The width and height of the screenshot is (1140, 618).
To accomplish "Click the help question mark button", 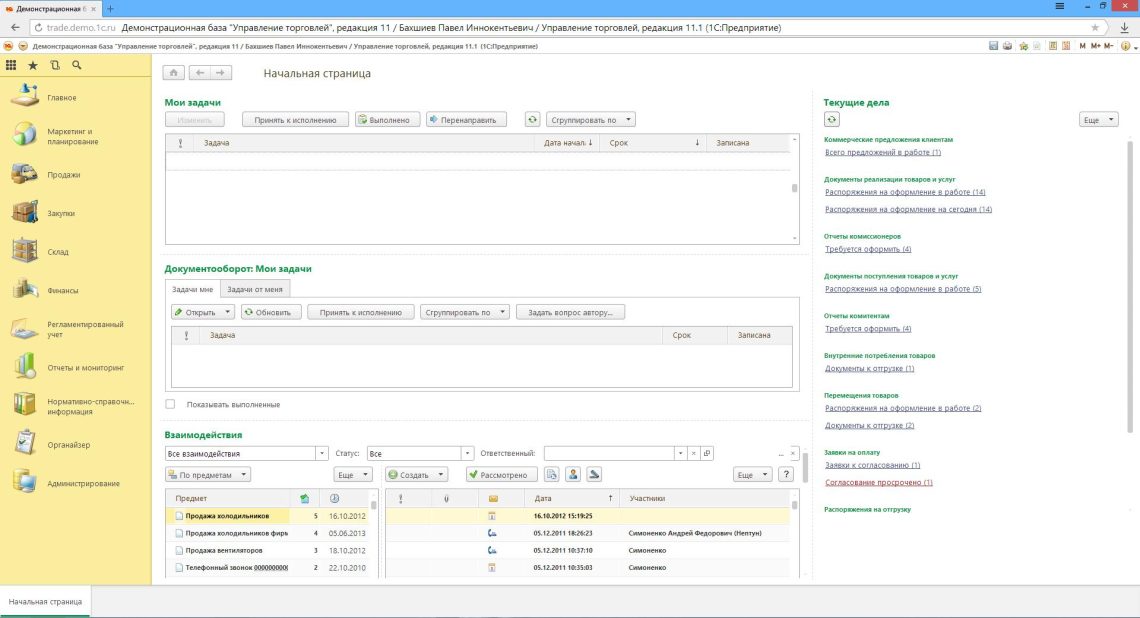I will tap(787, 475).
